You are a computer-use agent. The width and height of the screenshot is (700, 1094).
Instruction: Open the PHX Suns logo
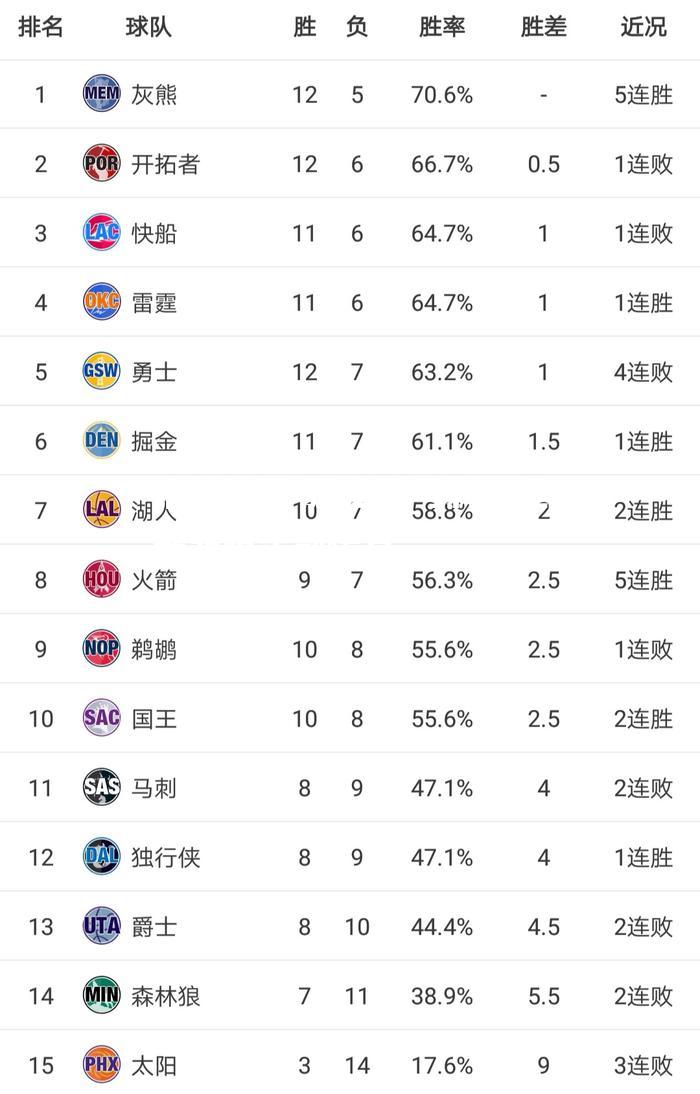point(102,1065)
